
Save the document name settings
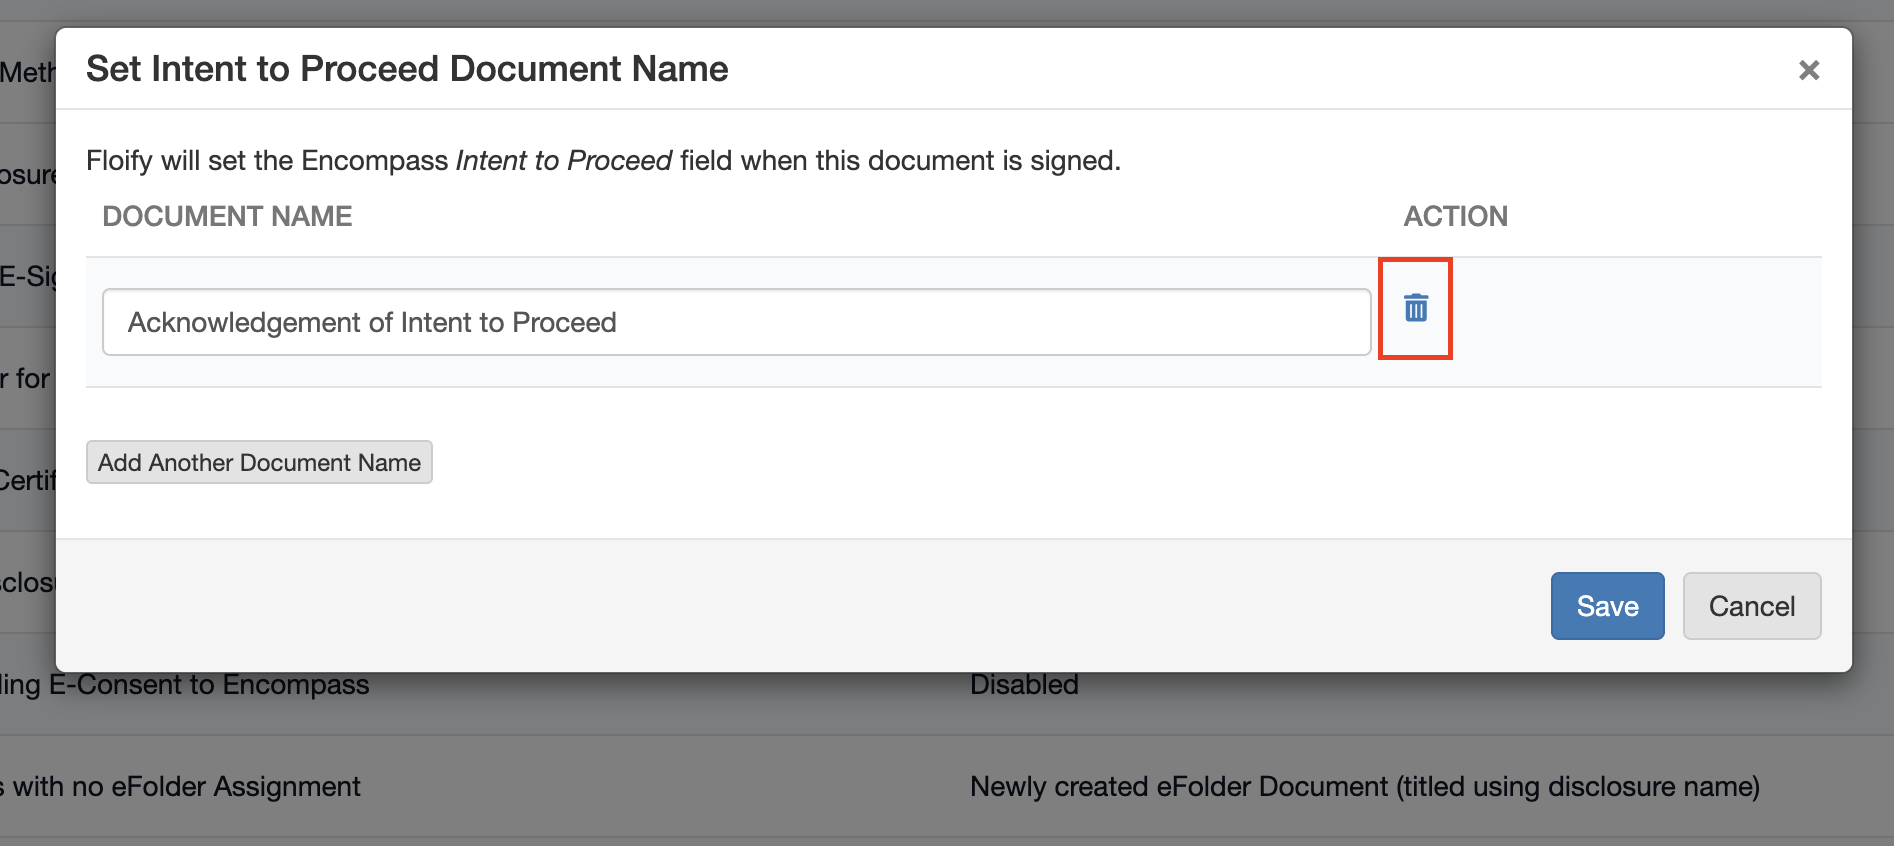1607,606
